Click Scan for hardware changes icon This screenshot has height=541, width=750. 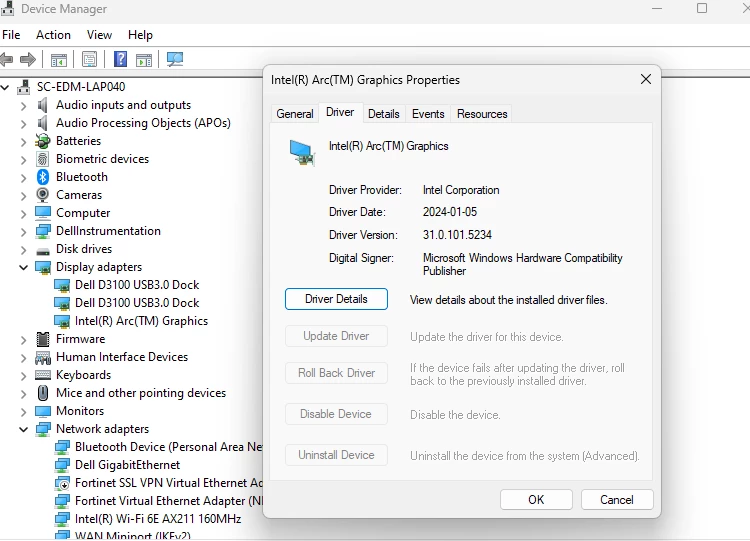175,59
